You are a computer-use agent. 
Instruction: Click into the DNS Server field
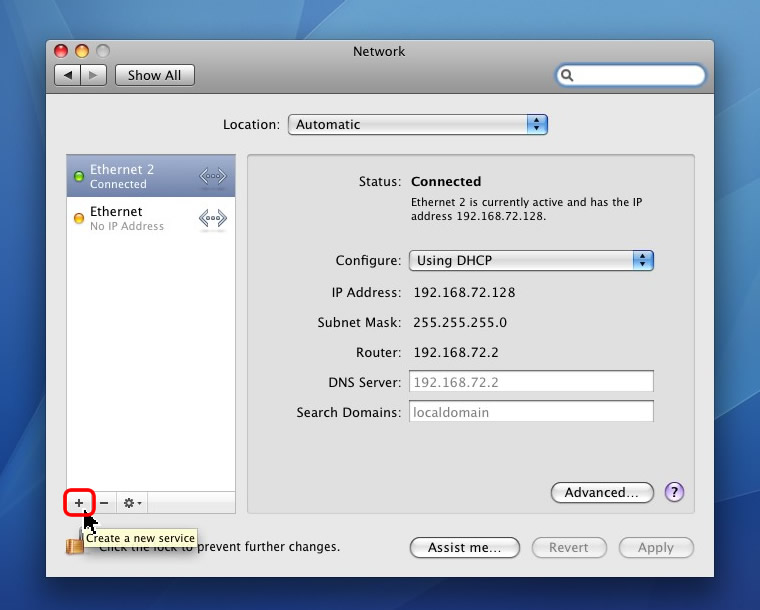point(531,382)
